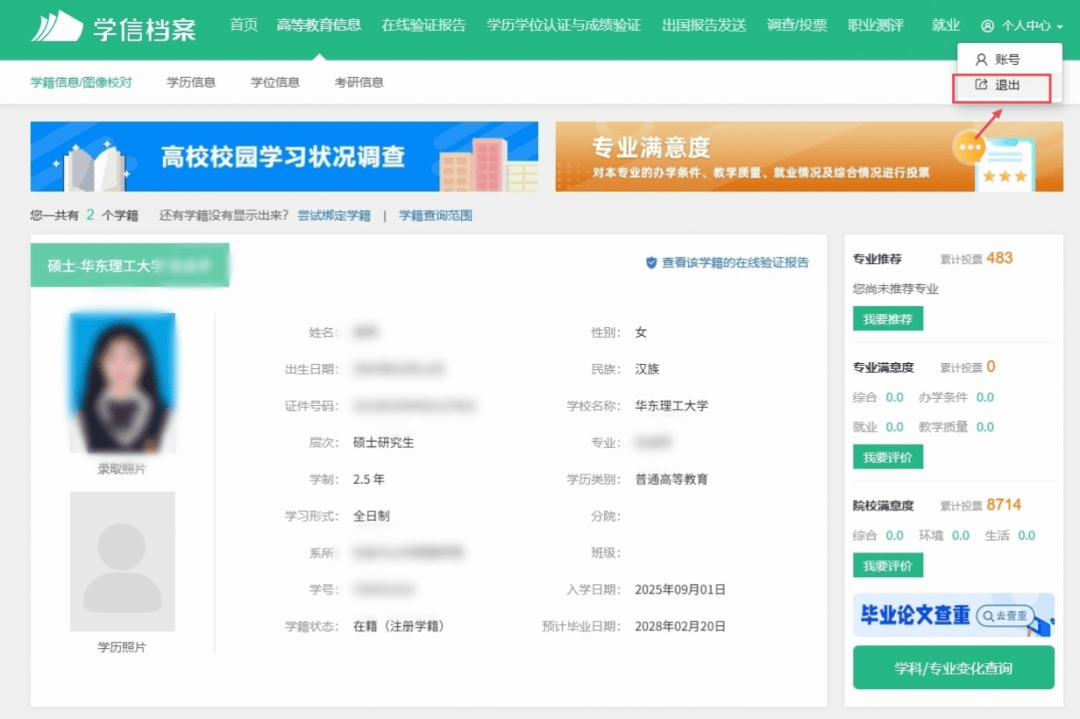Click the 录取照片 portrait thumbnail
The height and width of the screenshot is (719, 1080).
tap(122, 383)
